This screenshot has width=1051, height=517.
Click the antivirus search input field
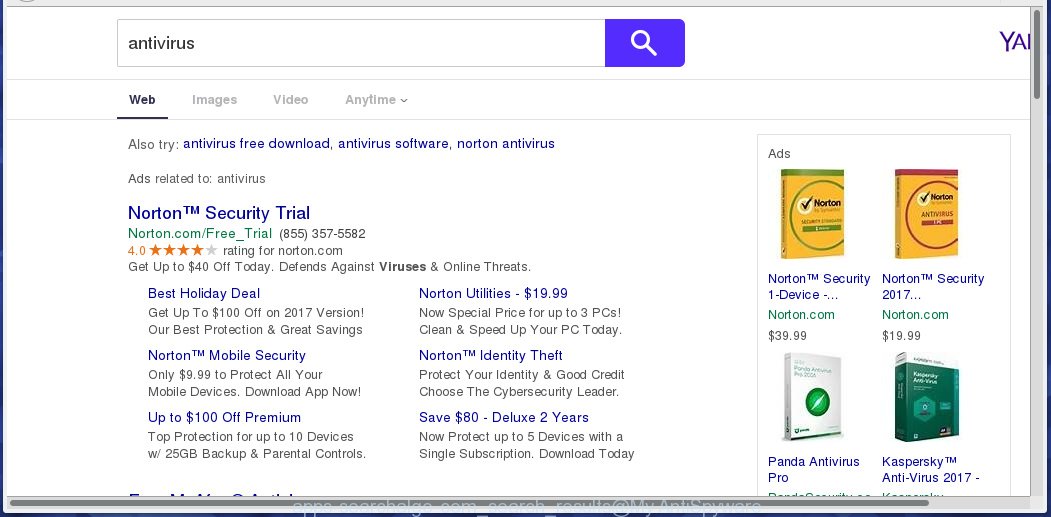361,43
